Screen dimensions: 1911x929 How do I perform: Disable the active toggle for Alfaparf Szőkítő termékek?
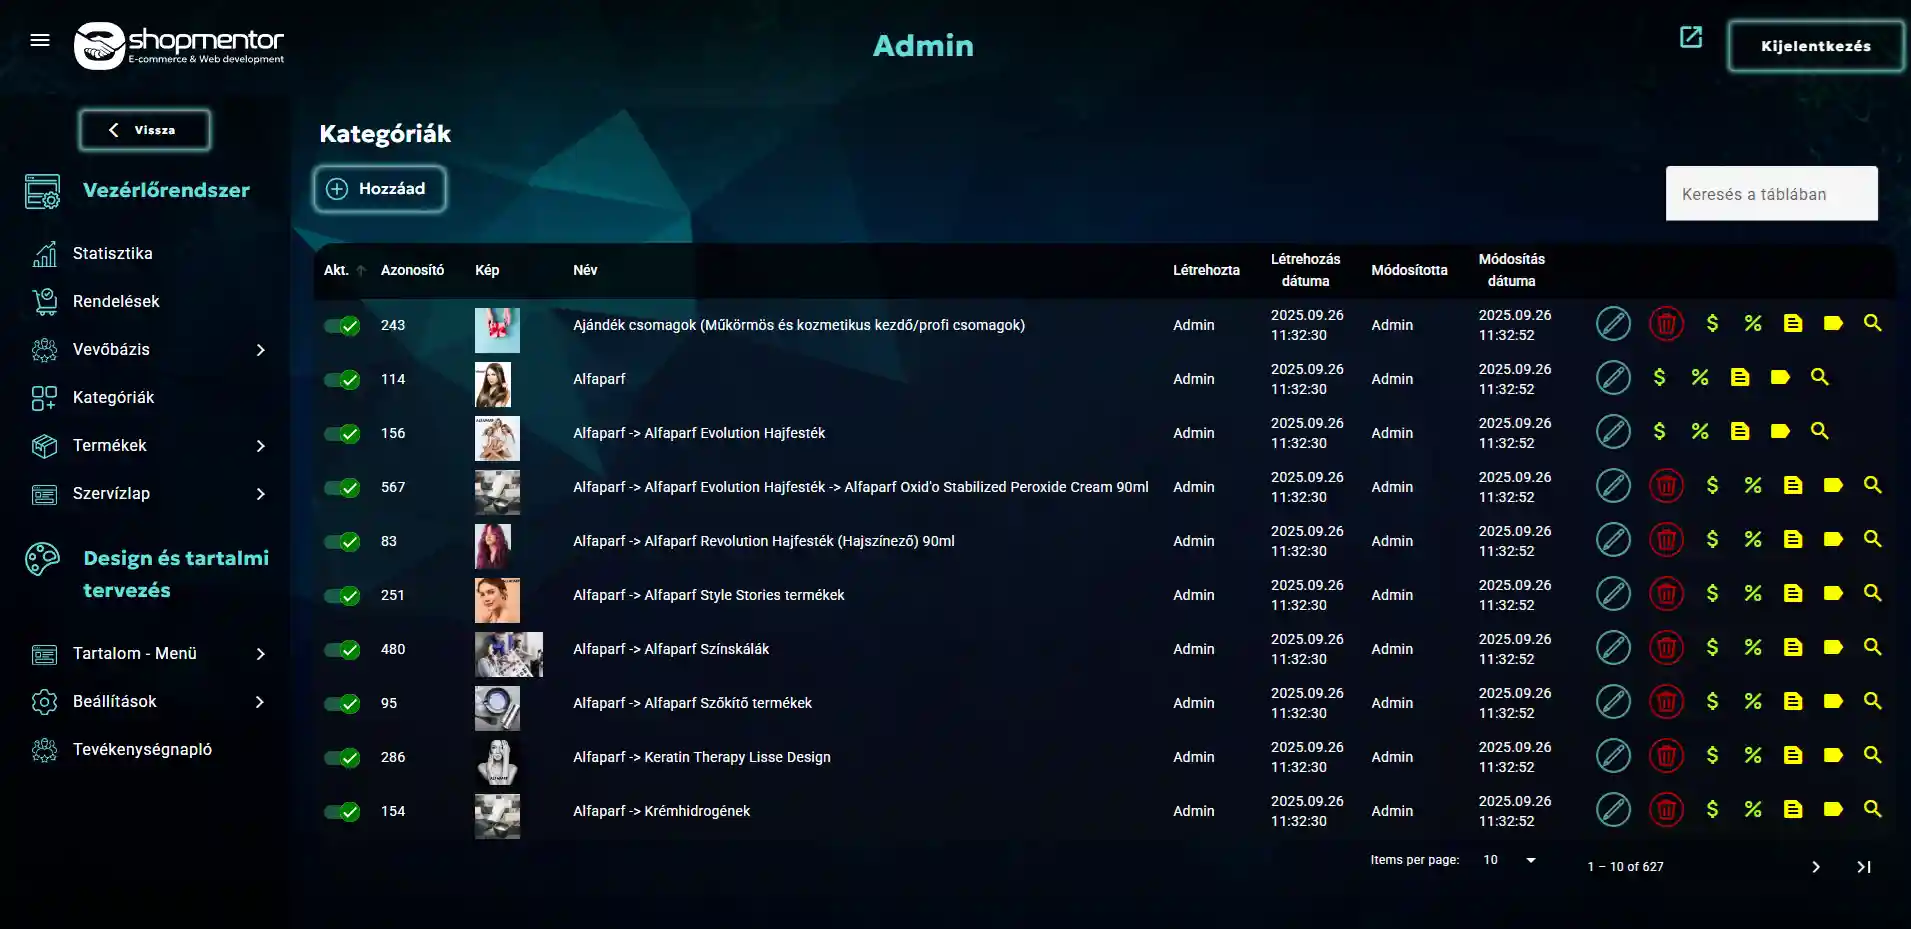(342, 704)
